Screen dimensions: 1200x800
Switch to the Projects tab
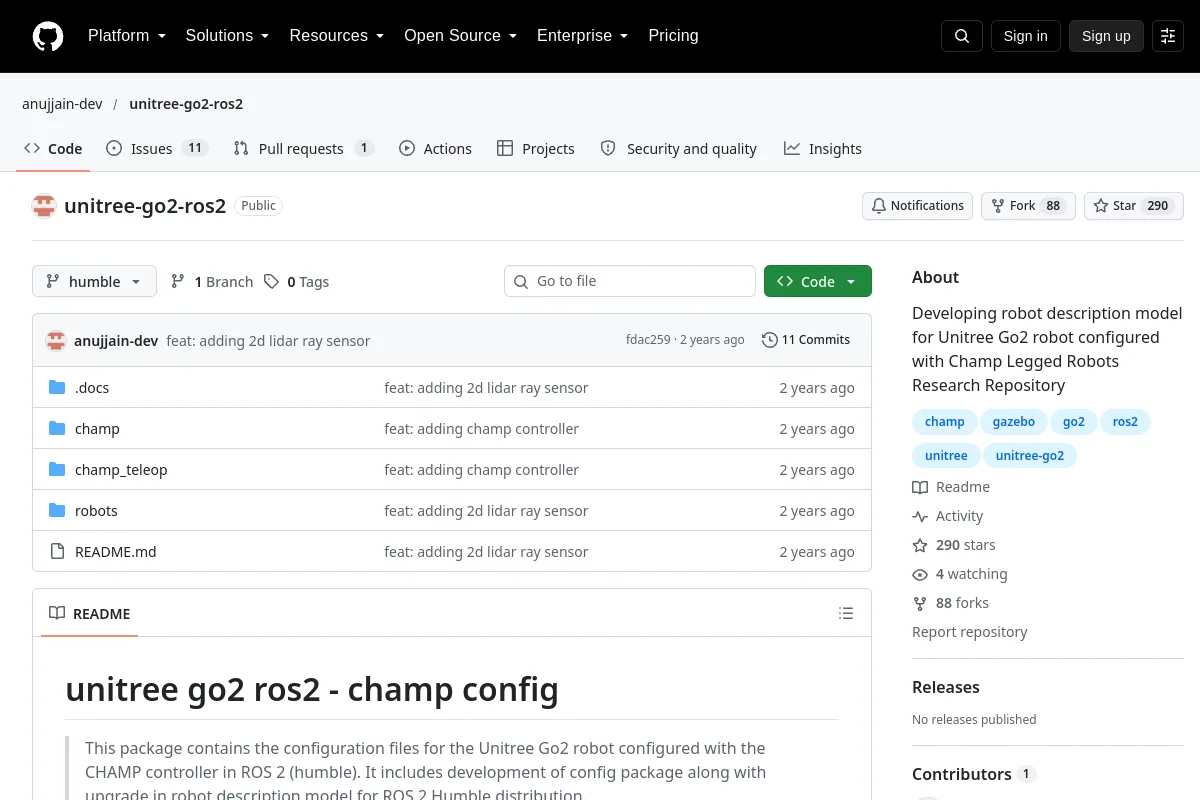[x=536, y=149]
